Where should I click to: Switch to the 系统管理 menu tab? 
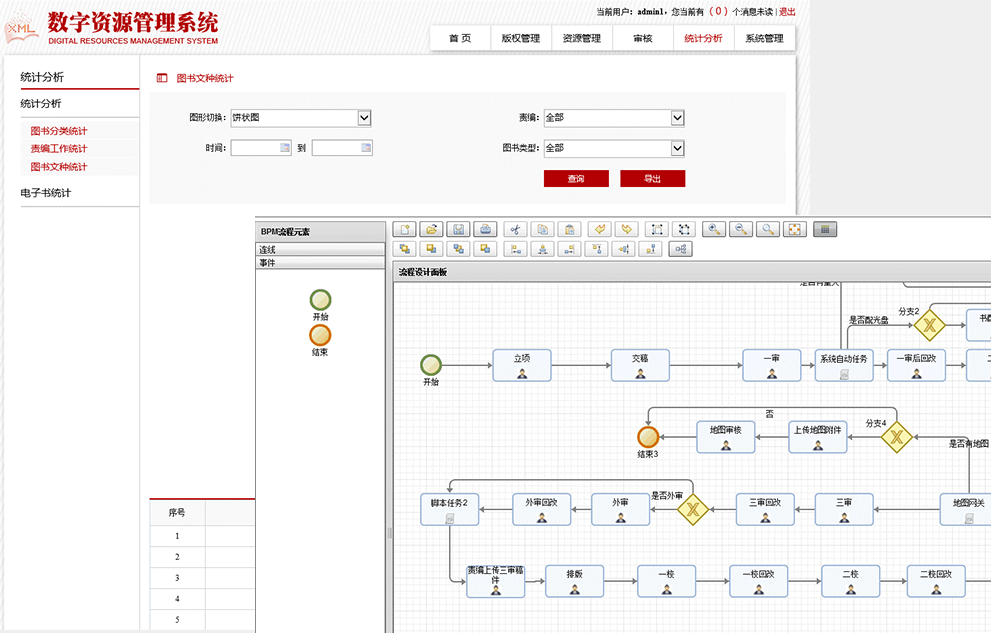coord(765,39)
